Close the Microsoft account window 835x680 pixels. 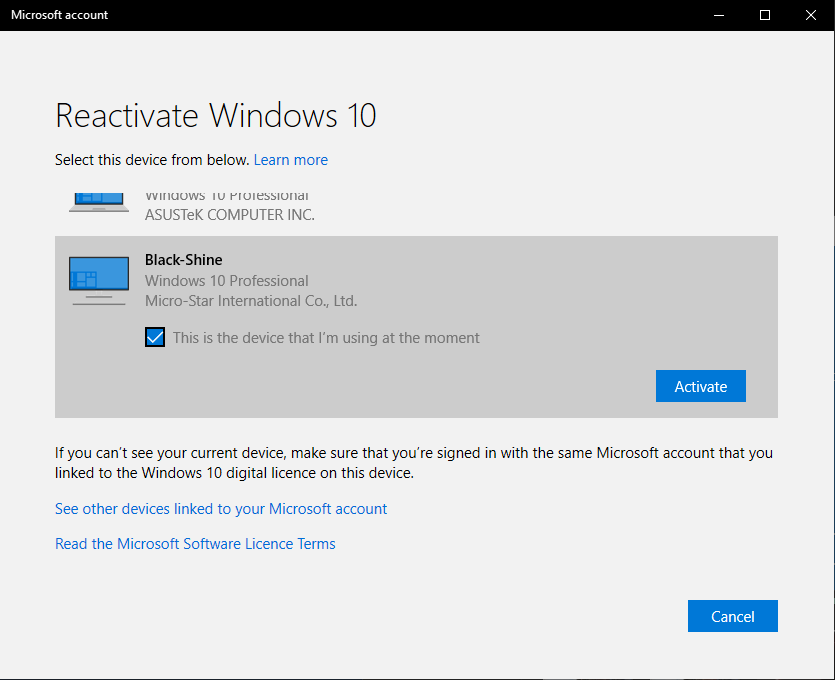[x=811, y=15]
